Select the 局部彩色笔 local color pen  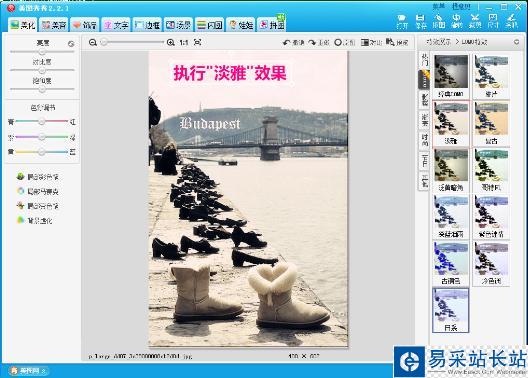pyautogui.click(x=38, y=176)
